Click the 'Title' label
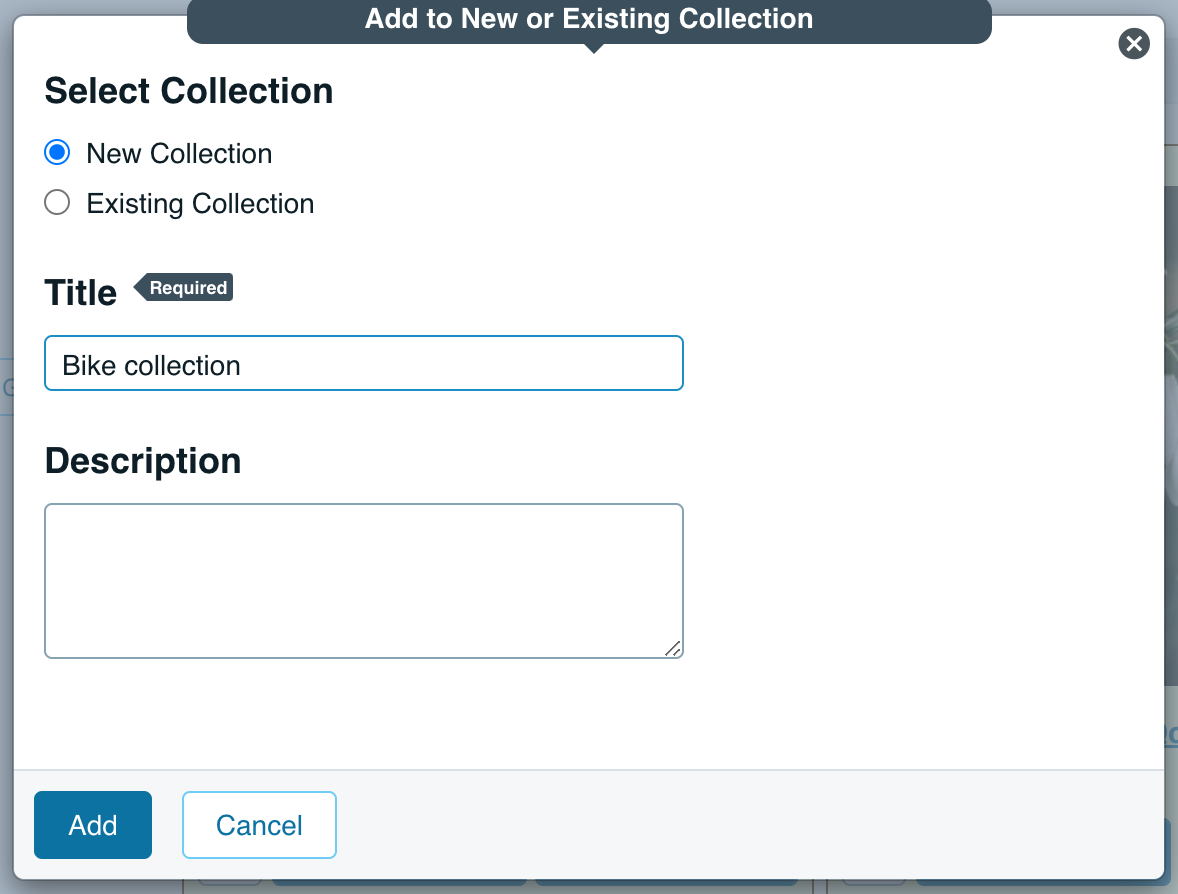 (80, 292)
